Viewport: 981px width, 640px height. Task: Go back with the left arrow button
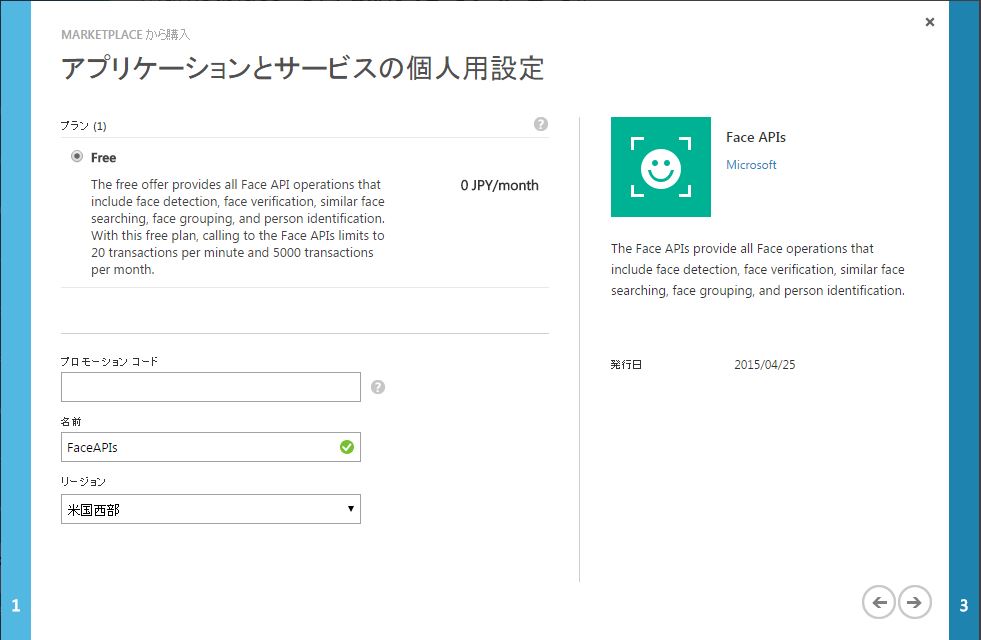coord(879,602)
